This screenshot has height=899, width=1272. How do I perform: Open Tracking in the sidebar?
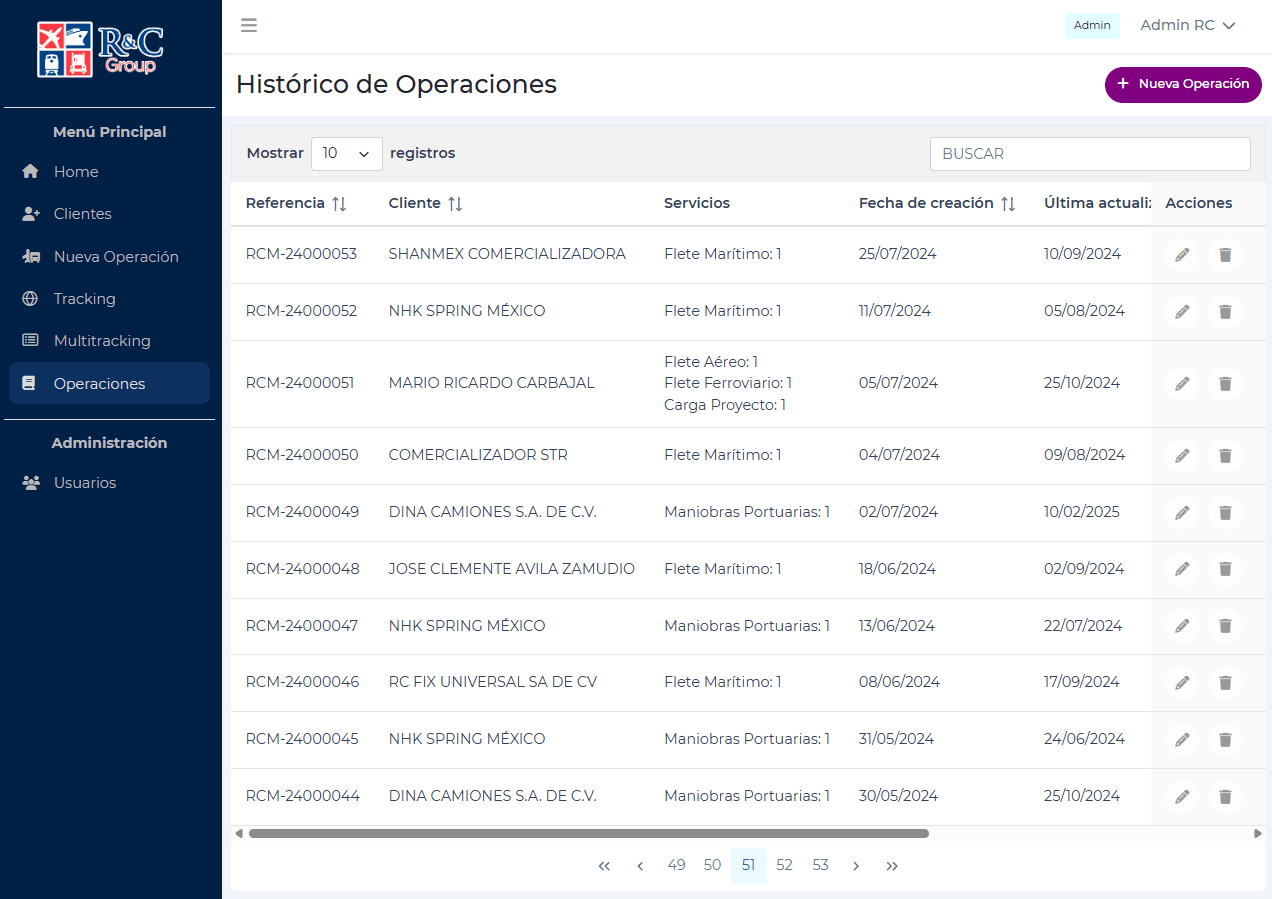coord(110,299)
